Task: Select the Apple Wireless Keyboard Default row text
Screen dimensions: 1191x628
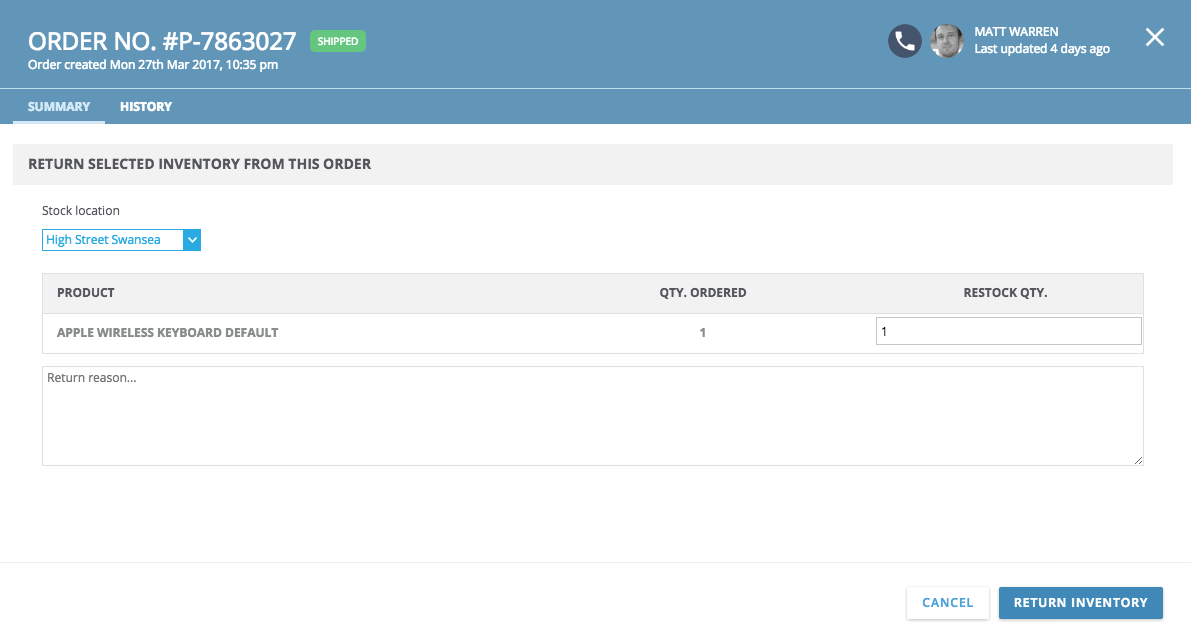Action: coord(168,333)
